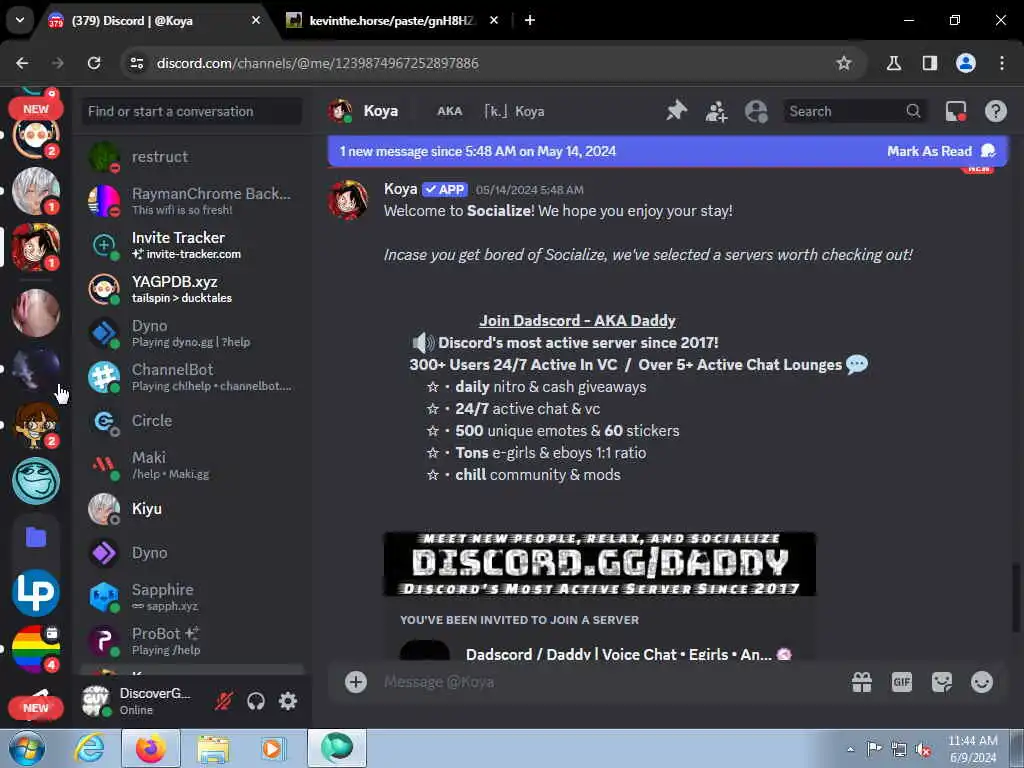The image size is (1024, 768).
Task: Open DISCORD.GG/DADDY banner image
Action: point(600,564)
